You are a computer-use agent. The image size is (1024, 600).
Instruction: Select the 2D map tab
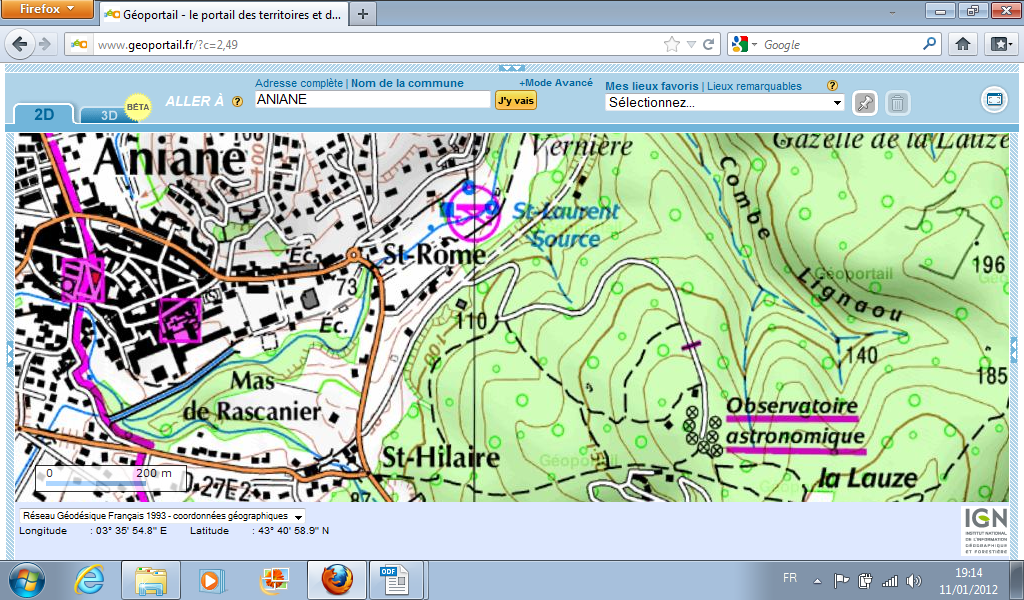point(44,114)
